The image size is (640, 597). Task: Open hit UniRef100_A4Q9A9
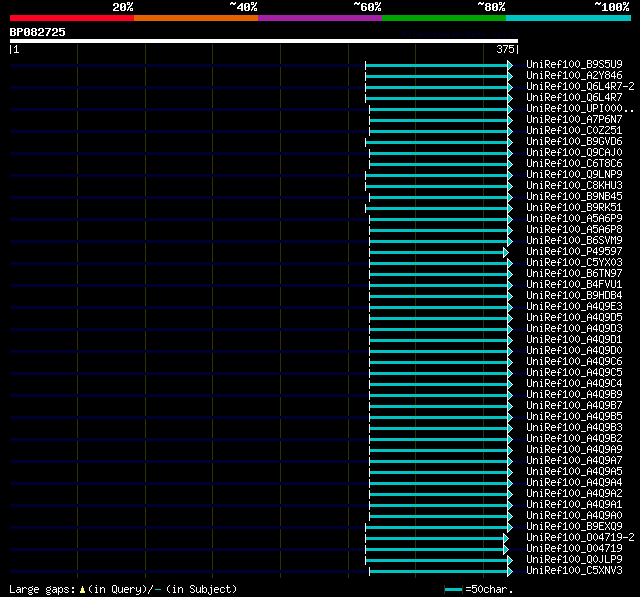[x=574, y=450]
